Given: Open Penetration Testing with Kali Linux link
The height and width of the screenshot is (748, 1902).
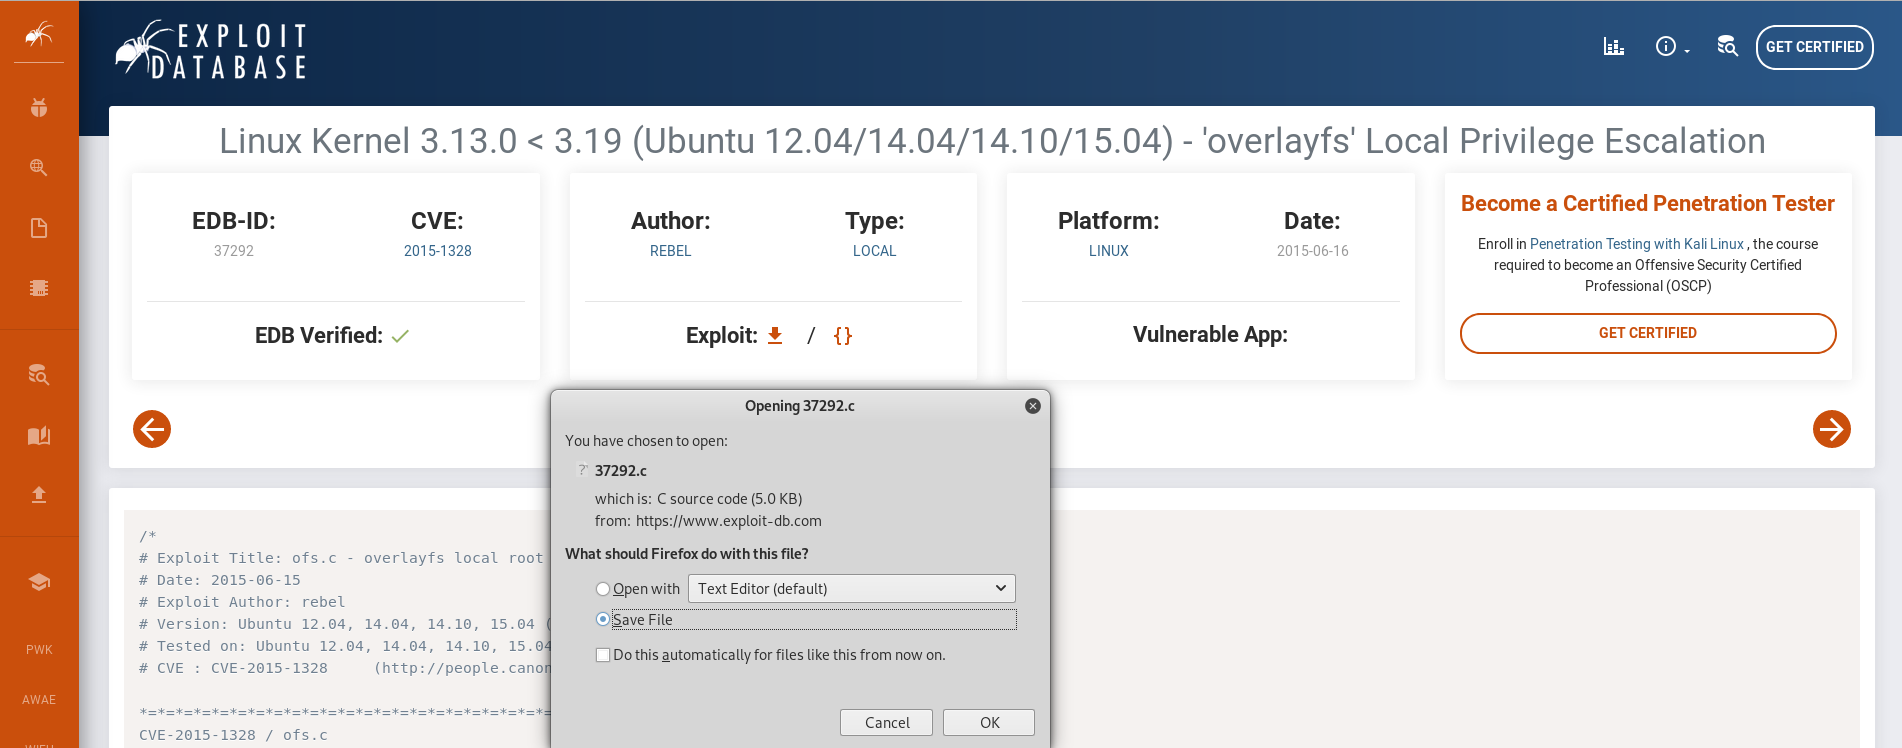Looking at the screenshot, I should click(x=1637, y=244).
